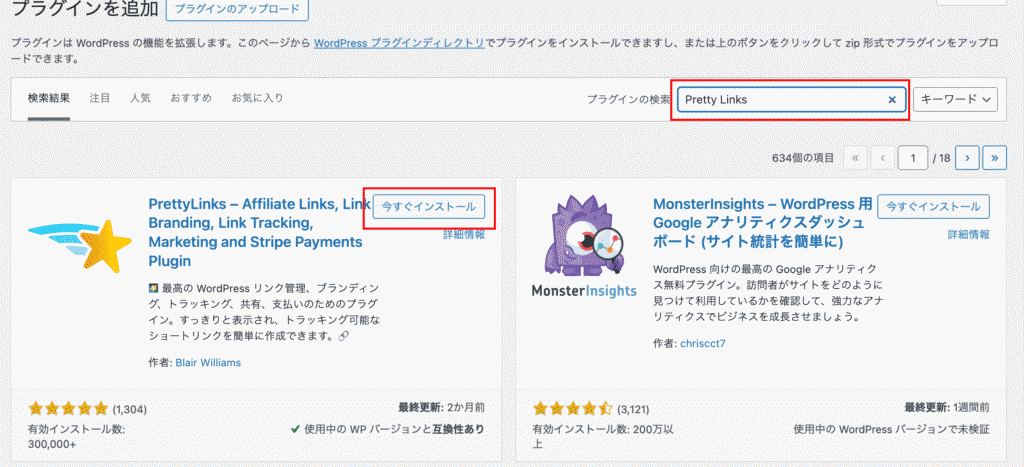This screenshot has height=467, width=1024.
Task: Open the キーワード search type dropdown
Action: [955, 100]
